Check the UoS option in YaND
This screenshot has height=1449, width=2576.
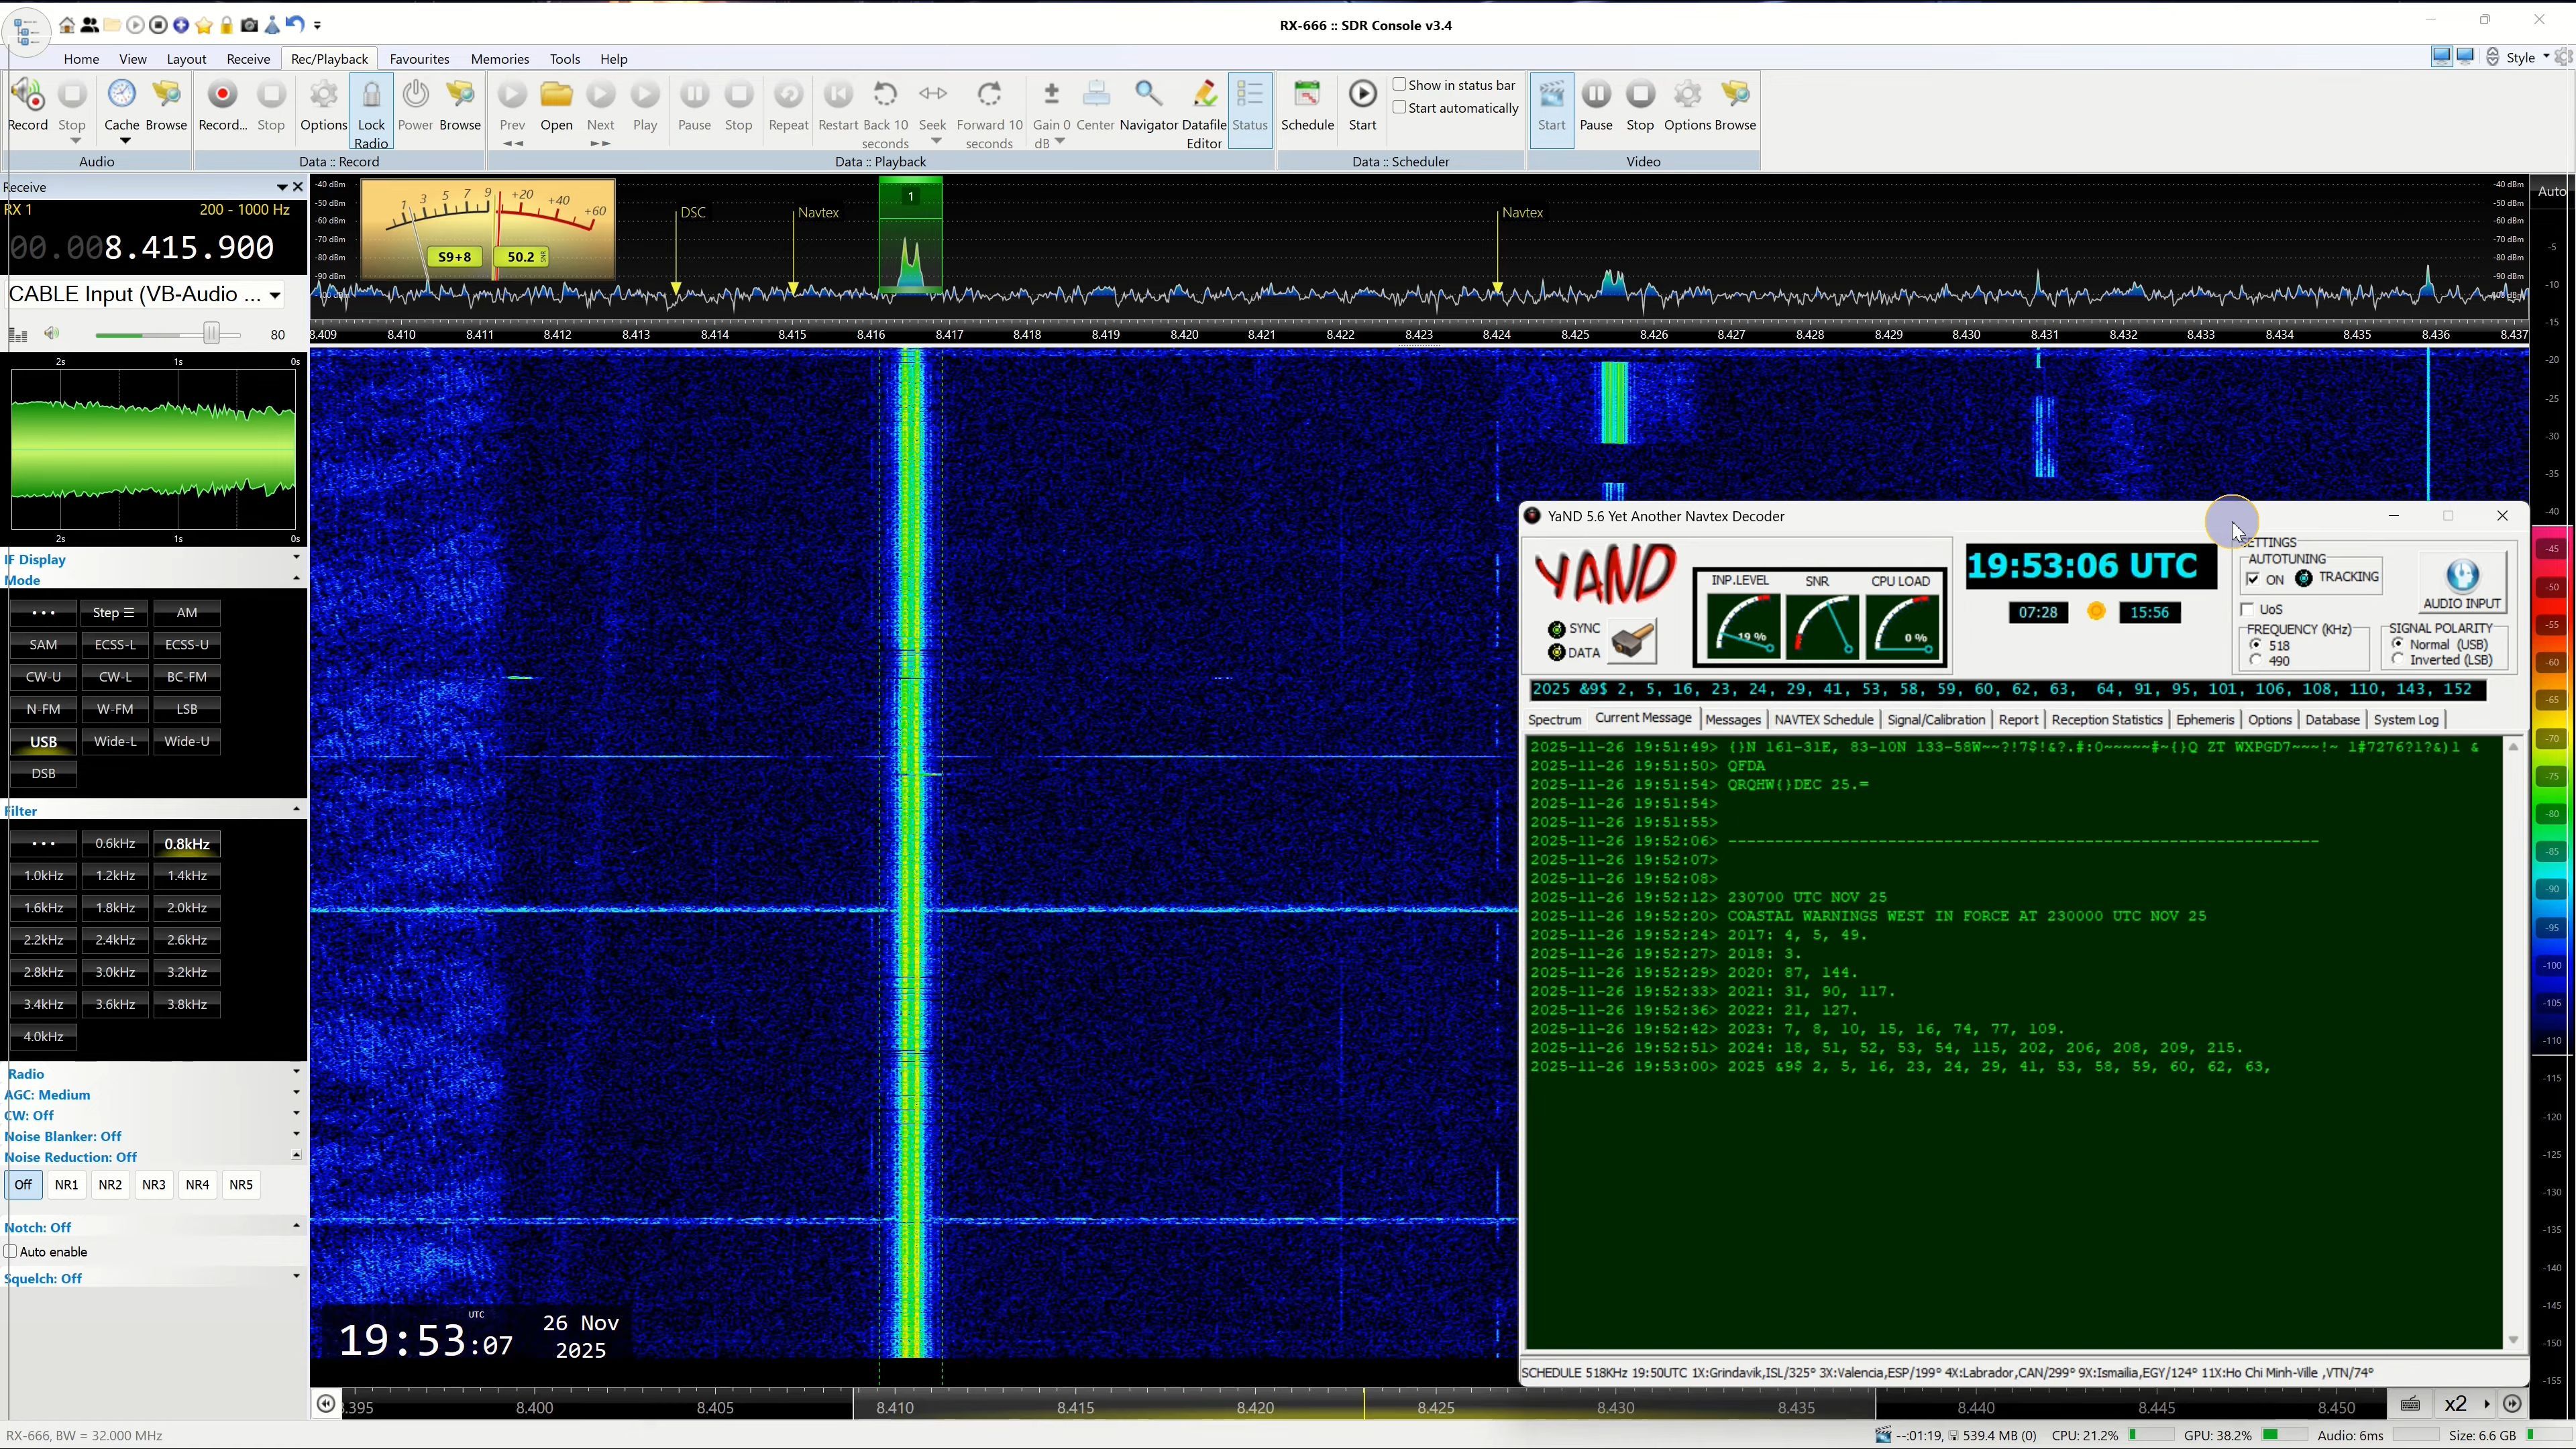(x=2248, y=609)
